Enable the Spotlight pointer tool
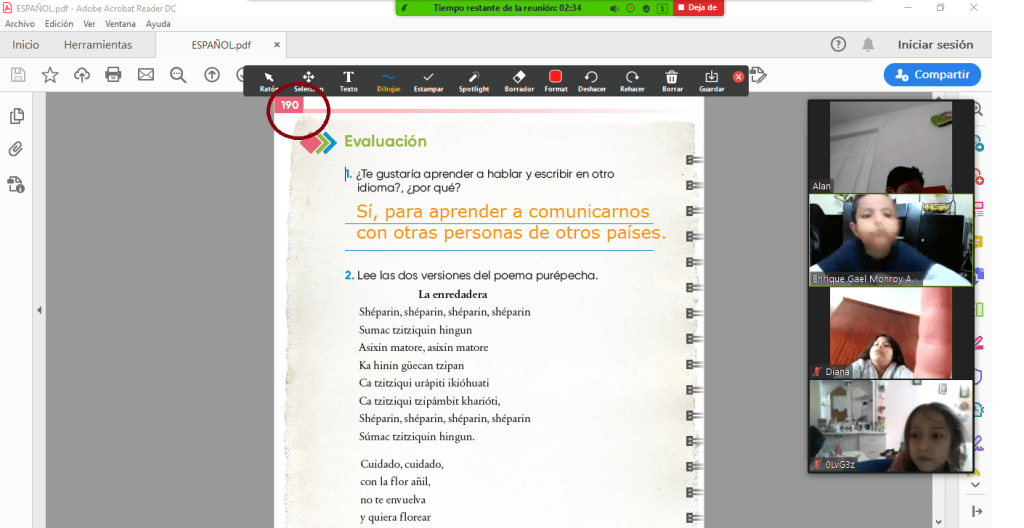This screenshot has width=1024, height=528. [474, 80]
